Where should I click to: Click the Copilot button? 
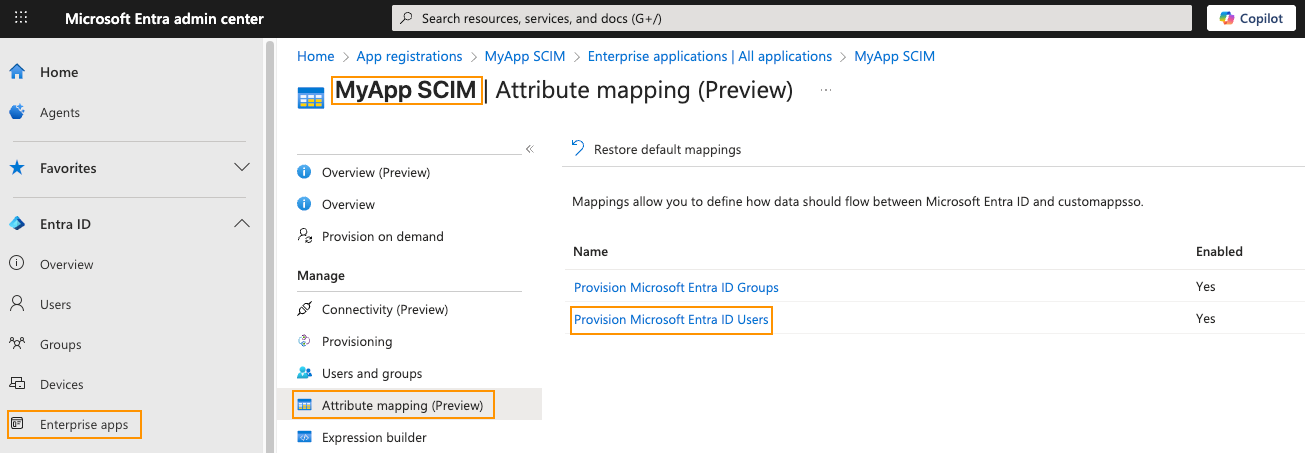tap(1252, 18)
